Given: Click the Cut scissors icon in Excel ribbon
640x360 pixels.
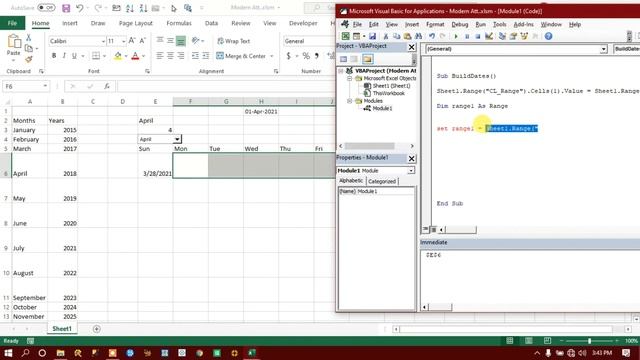Looking at the screenshot, I should point(29,38).
